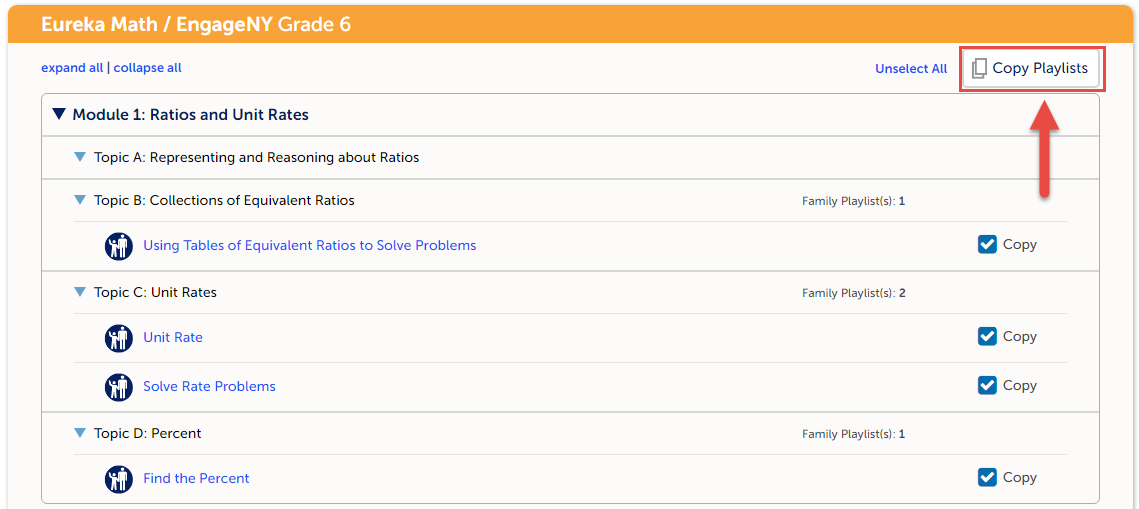1139x509 pixels.
Task: Open the Unit Rate playlist link
Action: click(173, 338)
